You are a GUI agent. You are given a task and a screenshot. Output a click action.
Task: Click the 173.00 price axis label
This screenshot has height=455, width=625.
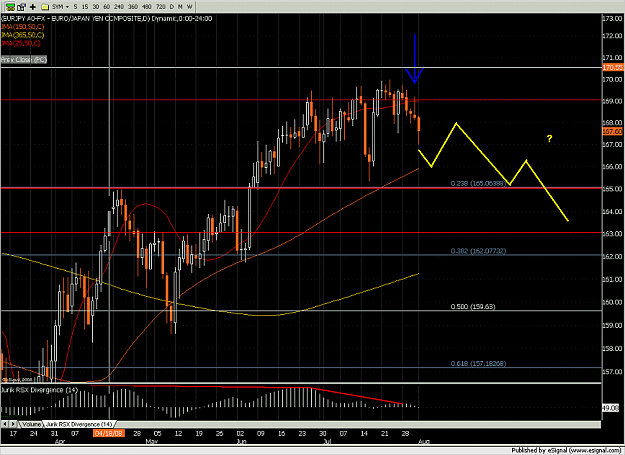(x=613, y=19)
